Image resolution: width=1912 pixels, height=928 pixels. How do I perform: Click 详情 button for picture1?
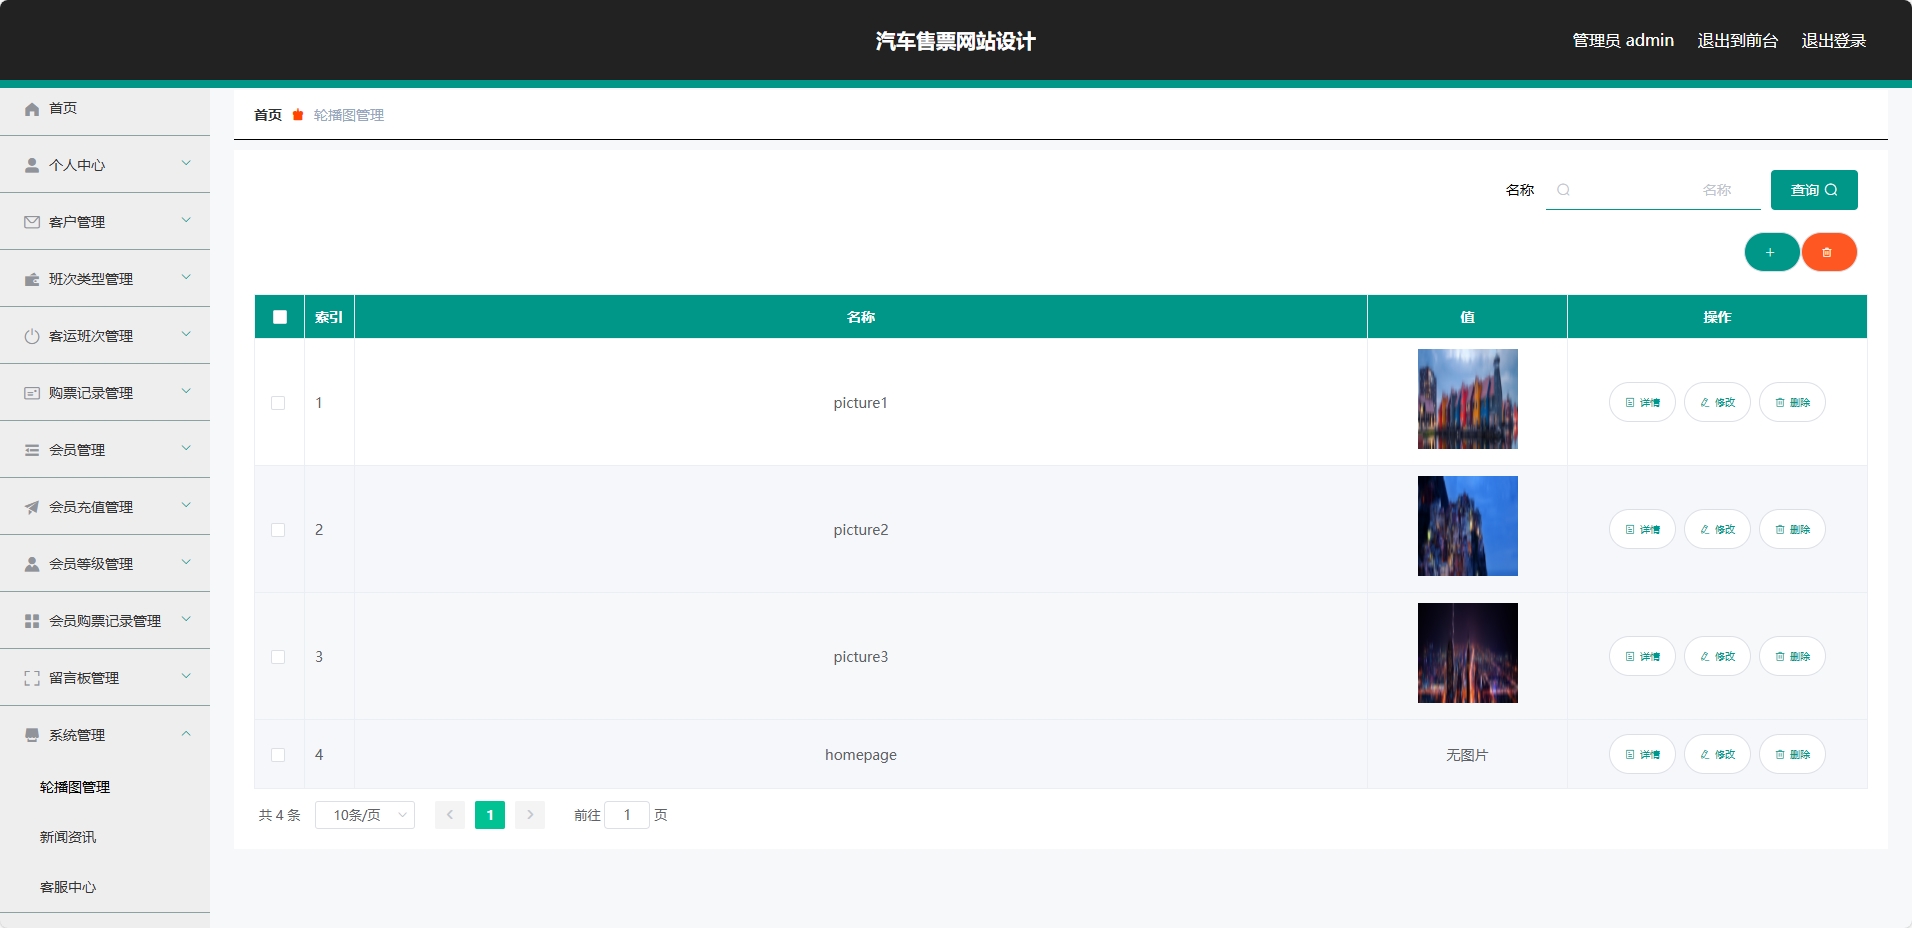pyautogui.click(x=1642, y=402)
